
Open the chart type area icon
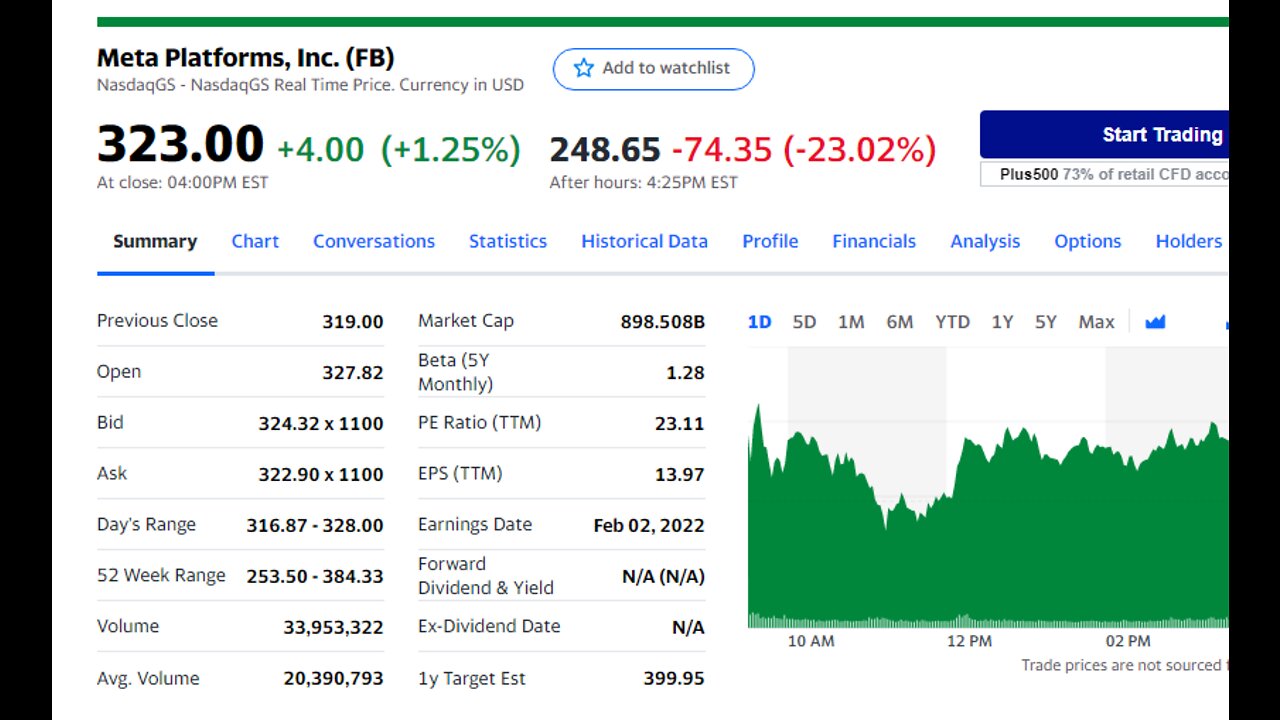point(1155,322)
